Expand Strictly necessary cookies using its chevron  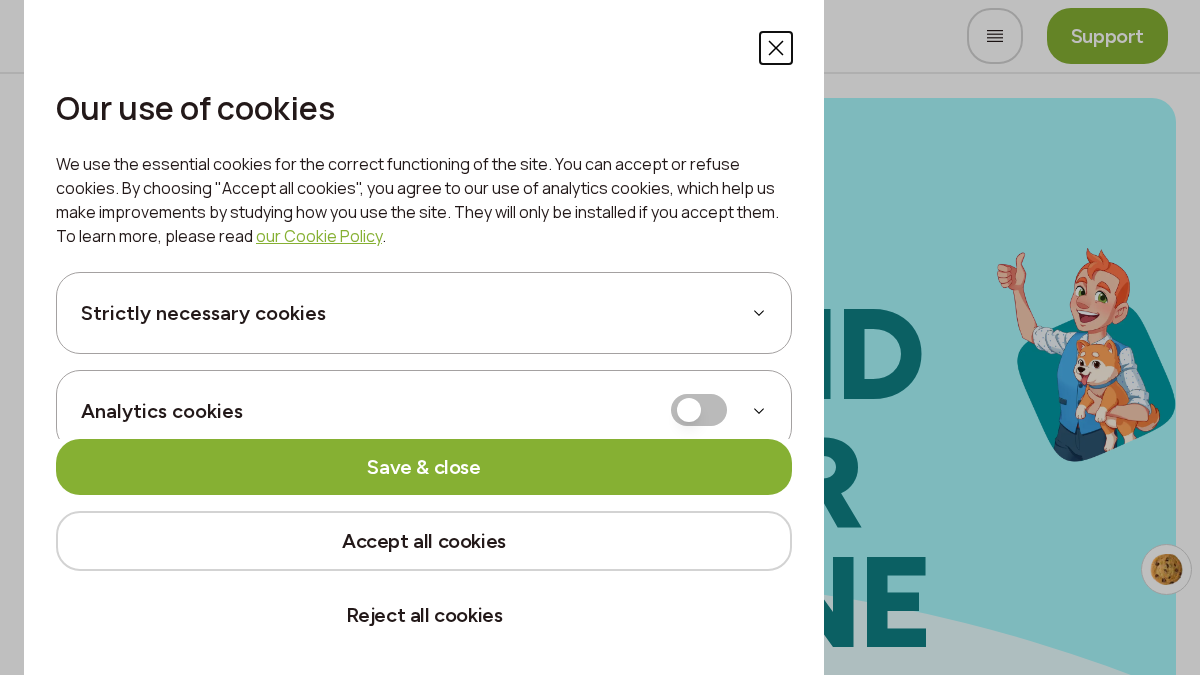click(759, 313)
